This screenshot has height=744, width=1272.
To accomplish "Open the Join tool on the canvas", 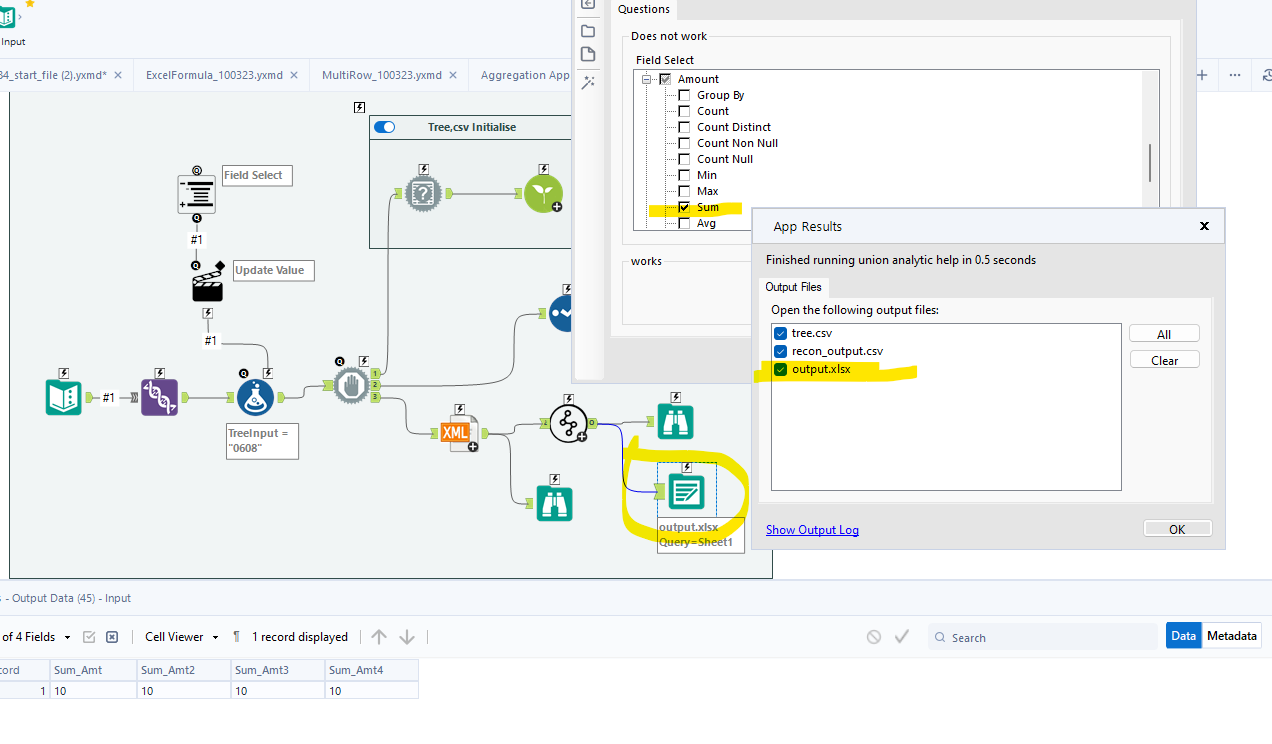I will (x=569, y=424).
